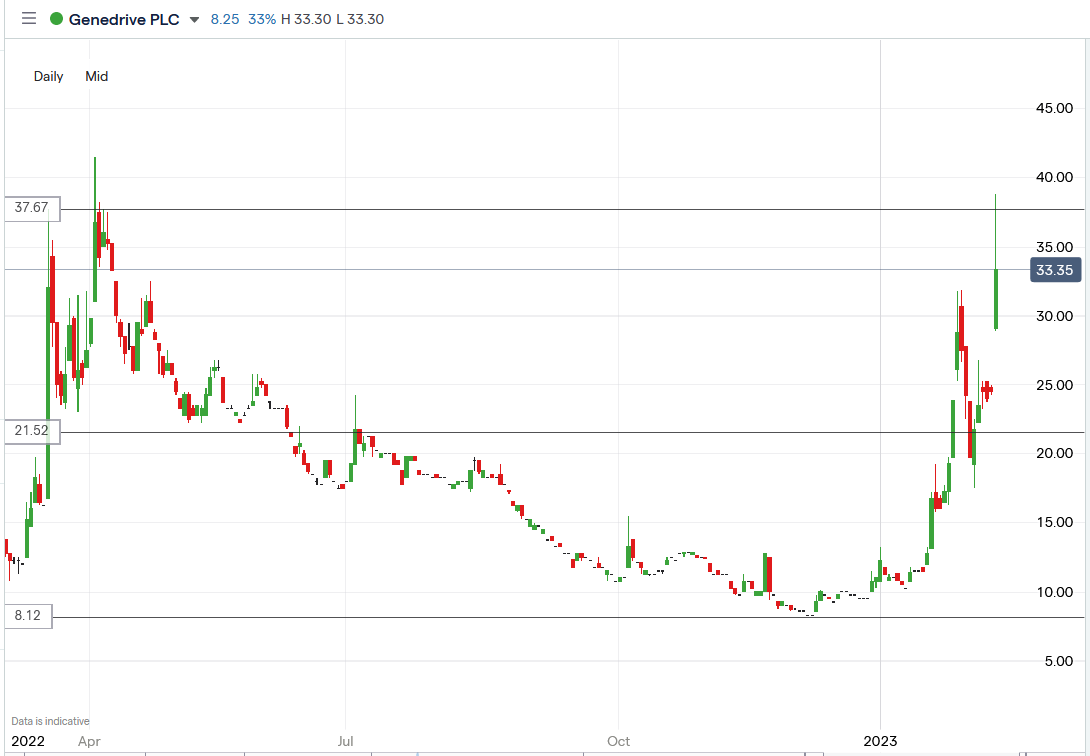
Task: Click the 15.00 price axis label
Action: click(1055, 523)
